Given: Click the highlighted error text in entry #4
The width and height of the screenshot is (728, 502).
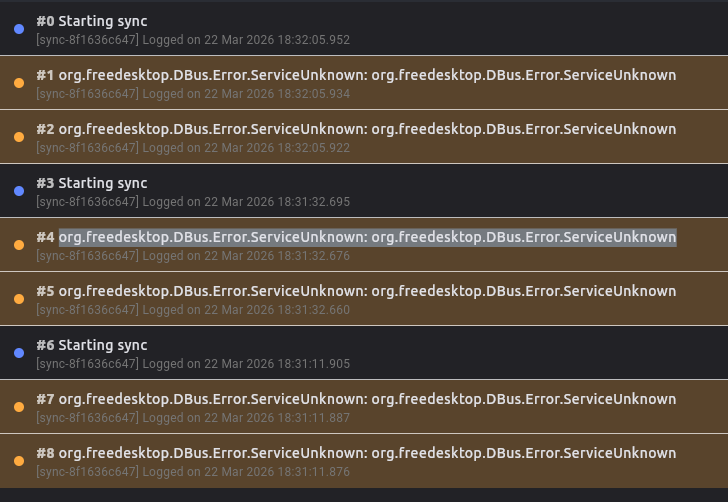Looking at the screenshot, I should 367,237.
